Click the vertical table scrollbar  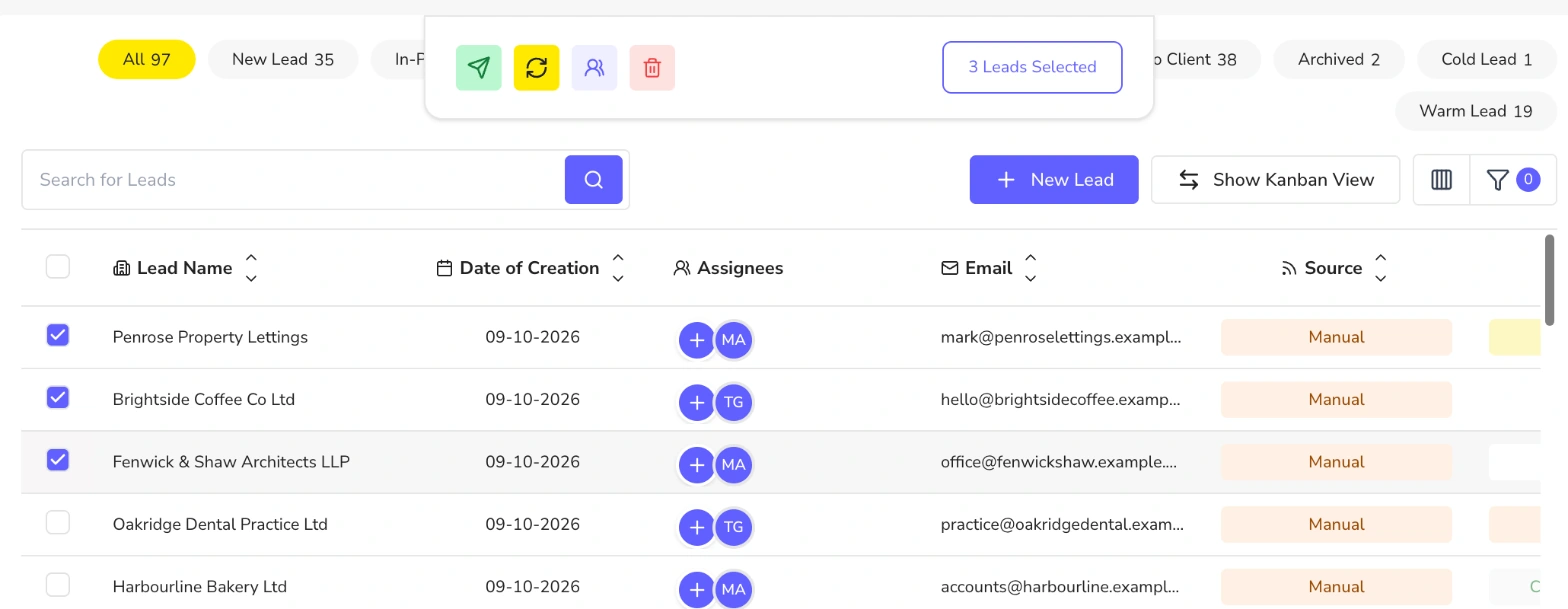[1550, 280]
